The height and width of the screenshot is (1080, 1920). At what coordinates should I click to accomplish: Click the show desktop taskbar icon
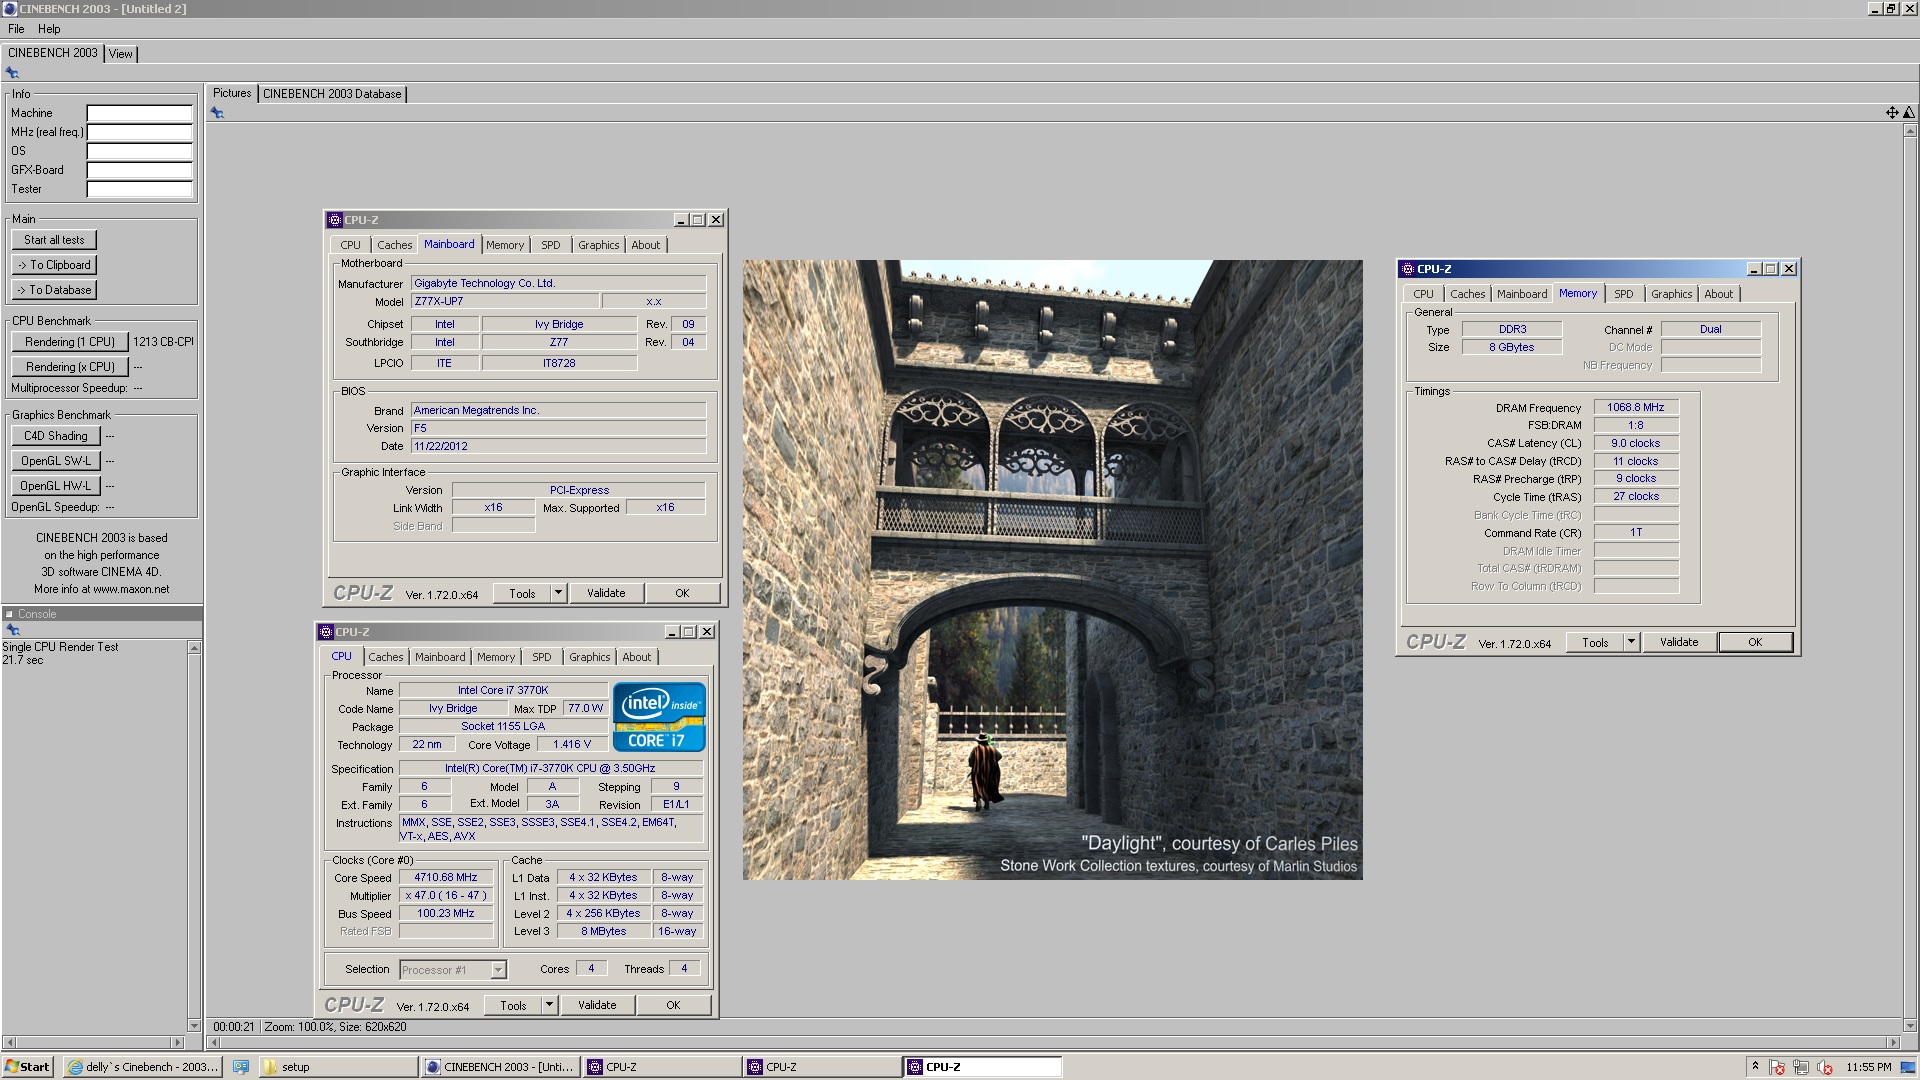tap(240, 1067)
